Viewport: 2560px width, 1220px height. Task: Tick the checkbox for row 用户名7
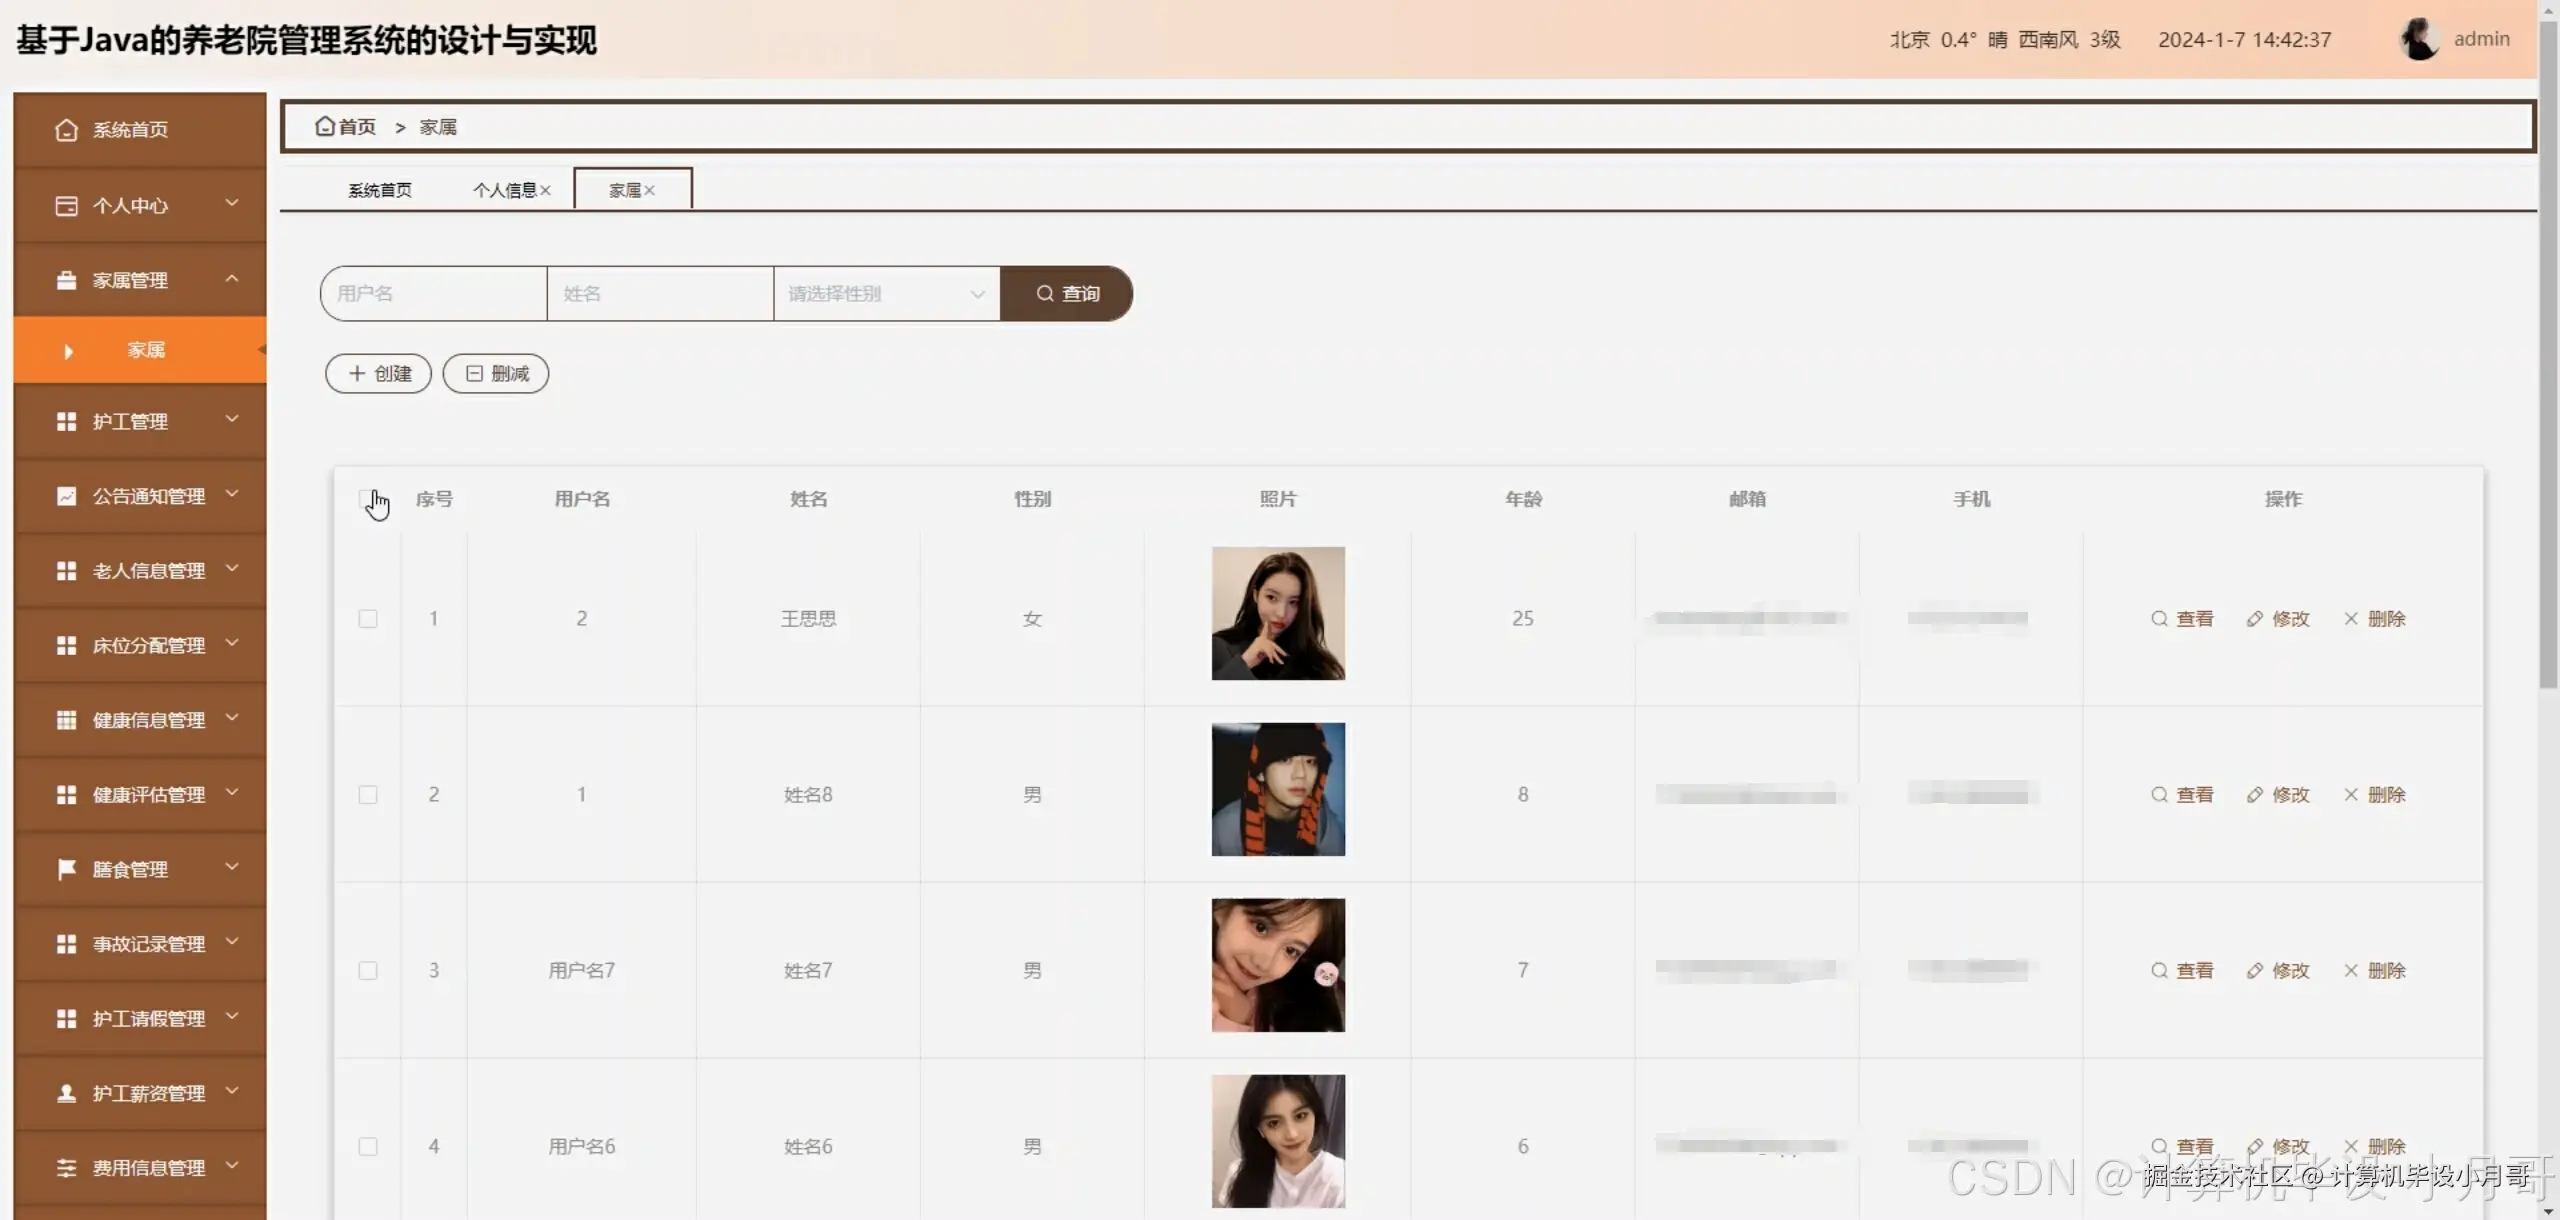368,971
